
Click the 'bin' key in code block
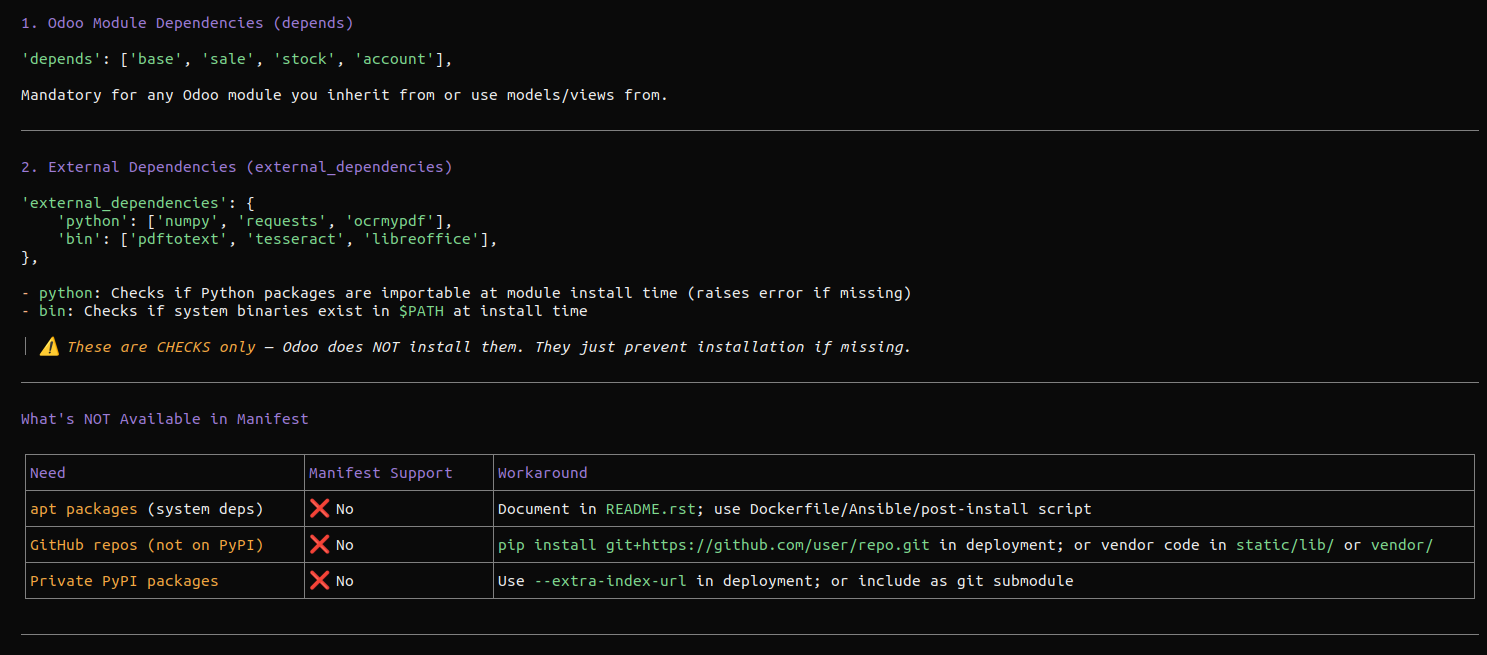point(79,239)
